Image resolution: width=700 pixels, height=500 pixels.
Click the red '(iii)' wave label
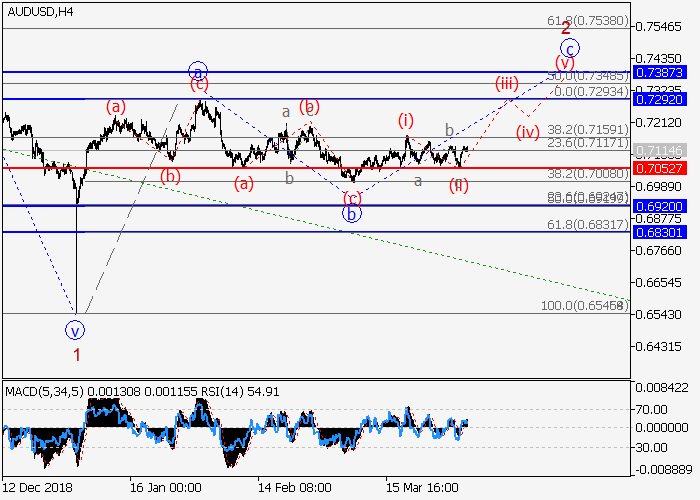(505, 82)
